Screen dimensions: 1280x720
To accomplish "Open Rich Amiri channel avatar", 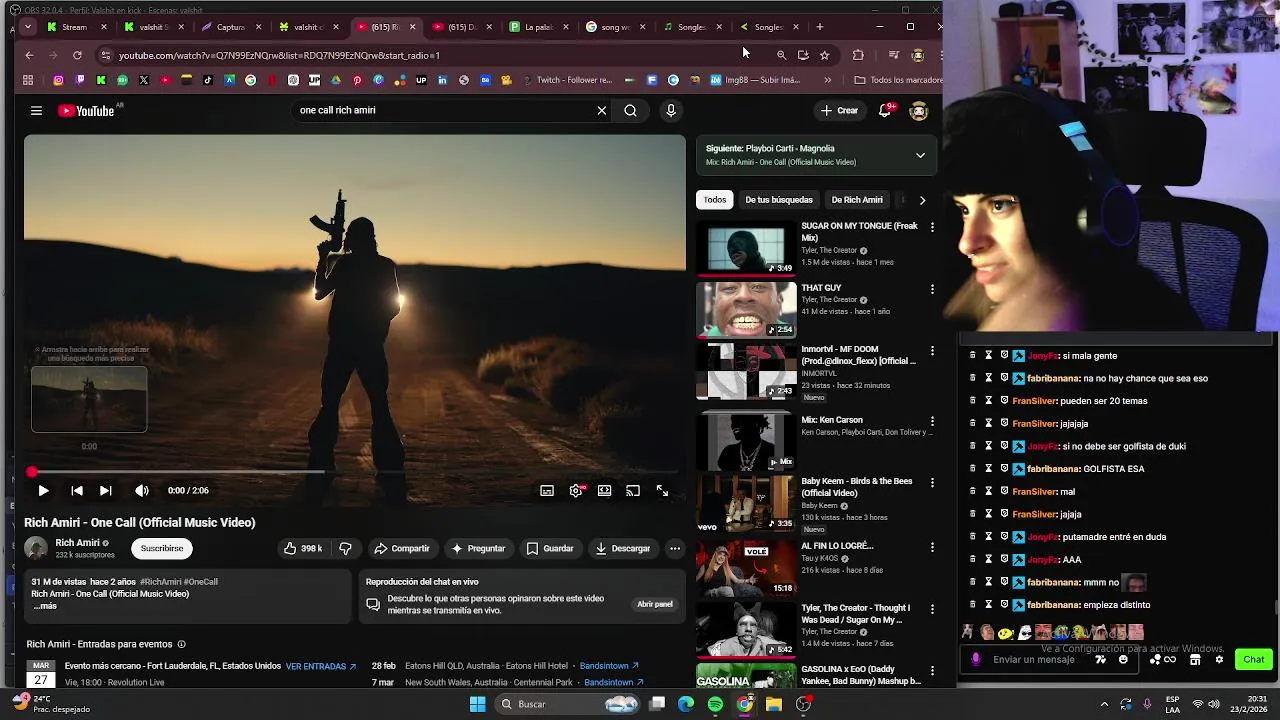I will tap(36, 548).
